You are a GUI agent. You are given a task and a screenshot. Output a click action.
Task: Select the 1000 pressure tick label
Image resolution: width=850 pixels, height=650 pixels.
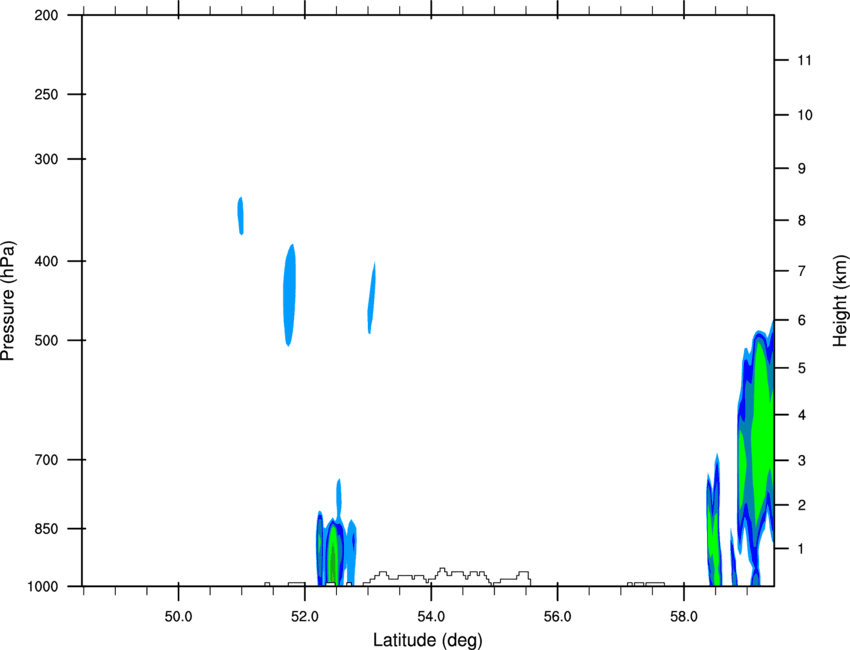point(43,587)
